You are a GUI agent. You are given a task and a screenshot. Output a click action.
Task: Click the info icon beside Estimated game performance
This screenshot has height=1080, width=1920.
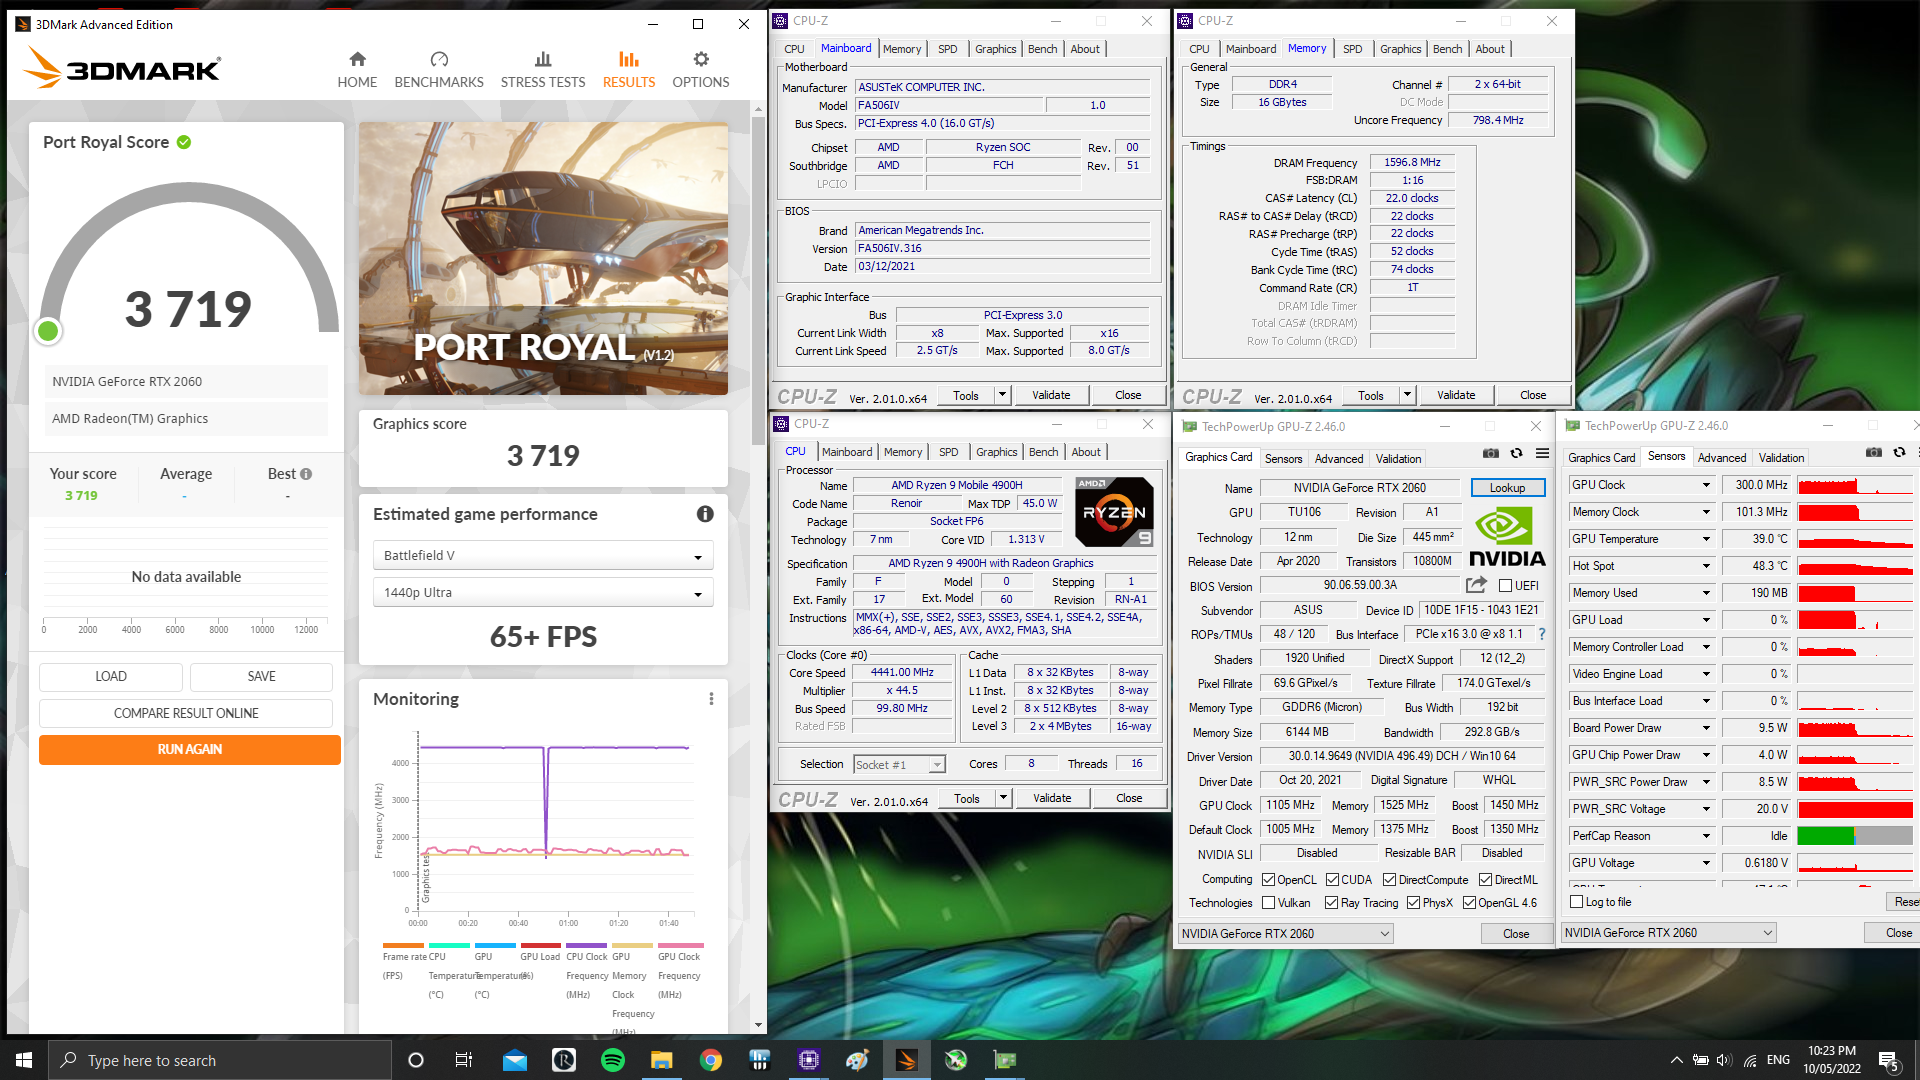[x=705, y=514]
